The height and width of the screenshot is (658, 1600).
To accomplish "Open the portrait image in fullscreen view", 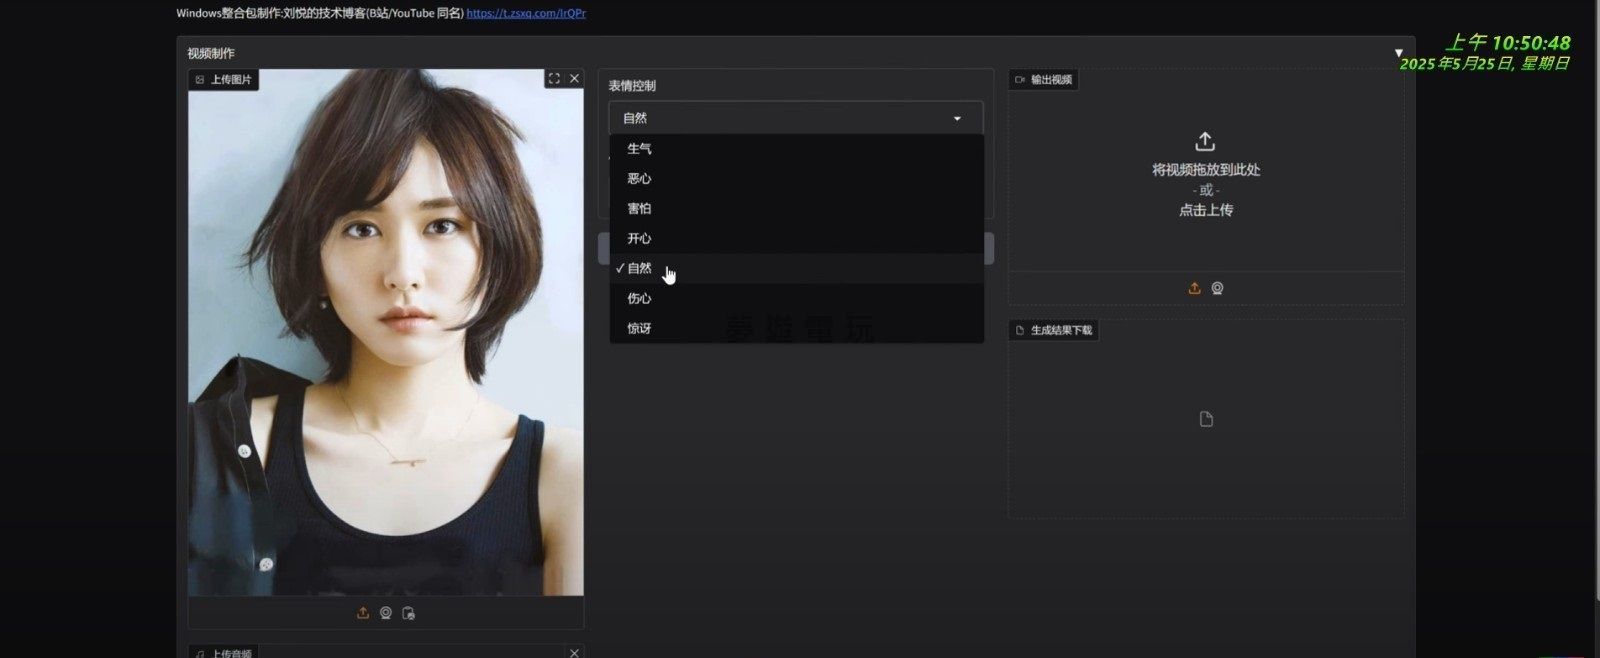I will tap(554, 79).
